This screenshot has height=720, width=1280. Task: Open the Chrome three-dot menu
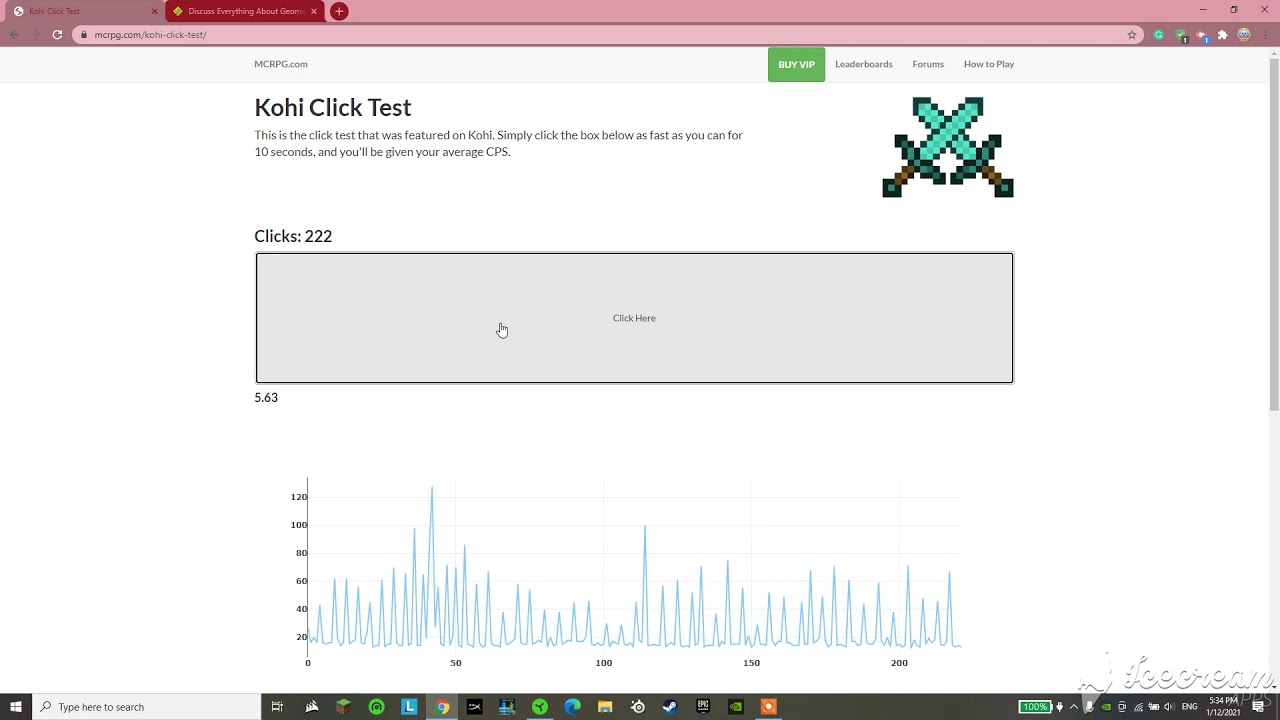pos(1265,34)
